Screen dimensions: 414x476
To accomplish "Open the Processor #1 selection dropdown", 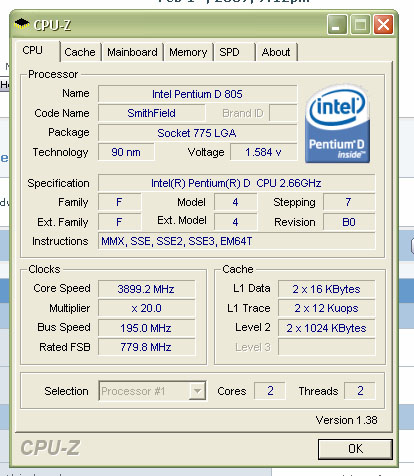I will [x=152, y=391].
